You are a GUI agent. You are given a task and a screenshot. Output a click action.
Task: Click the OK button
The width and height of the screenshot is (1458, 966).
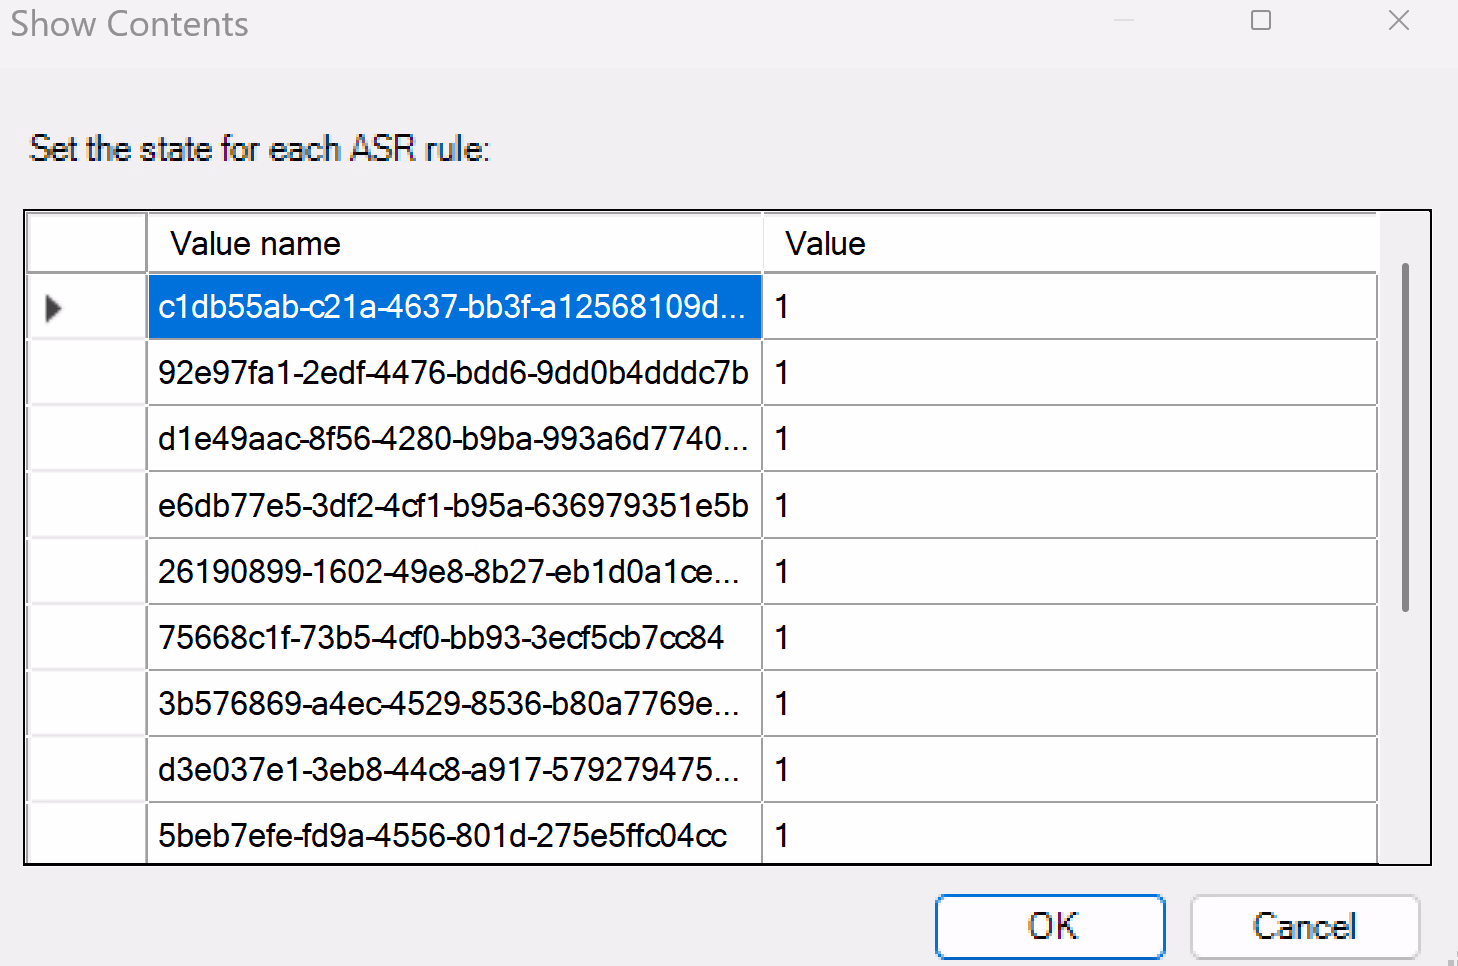click(x=1050, y=926)
